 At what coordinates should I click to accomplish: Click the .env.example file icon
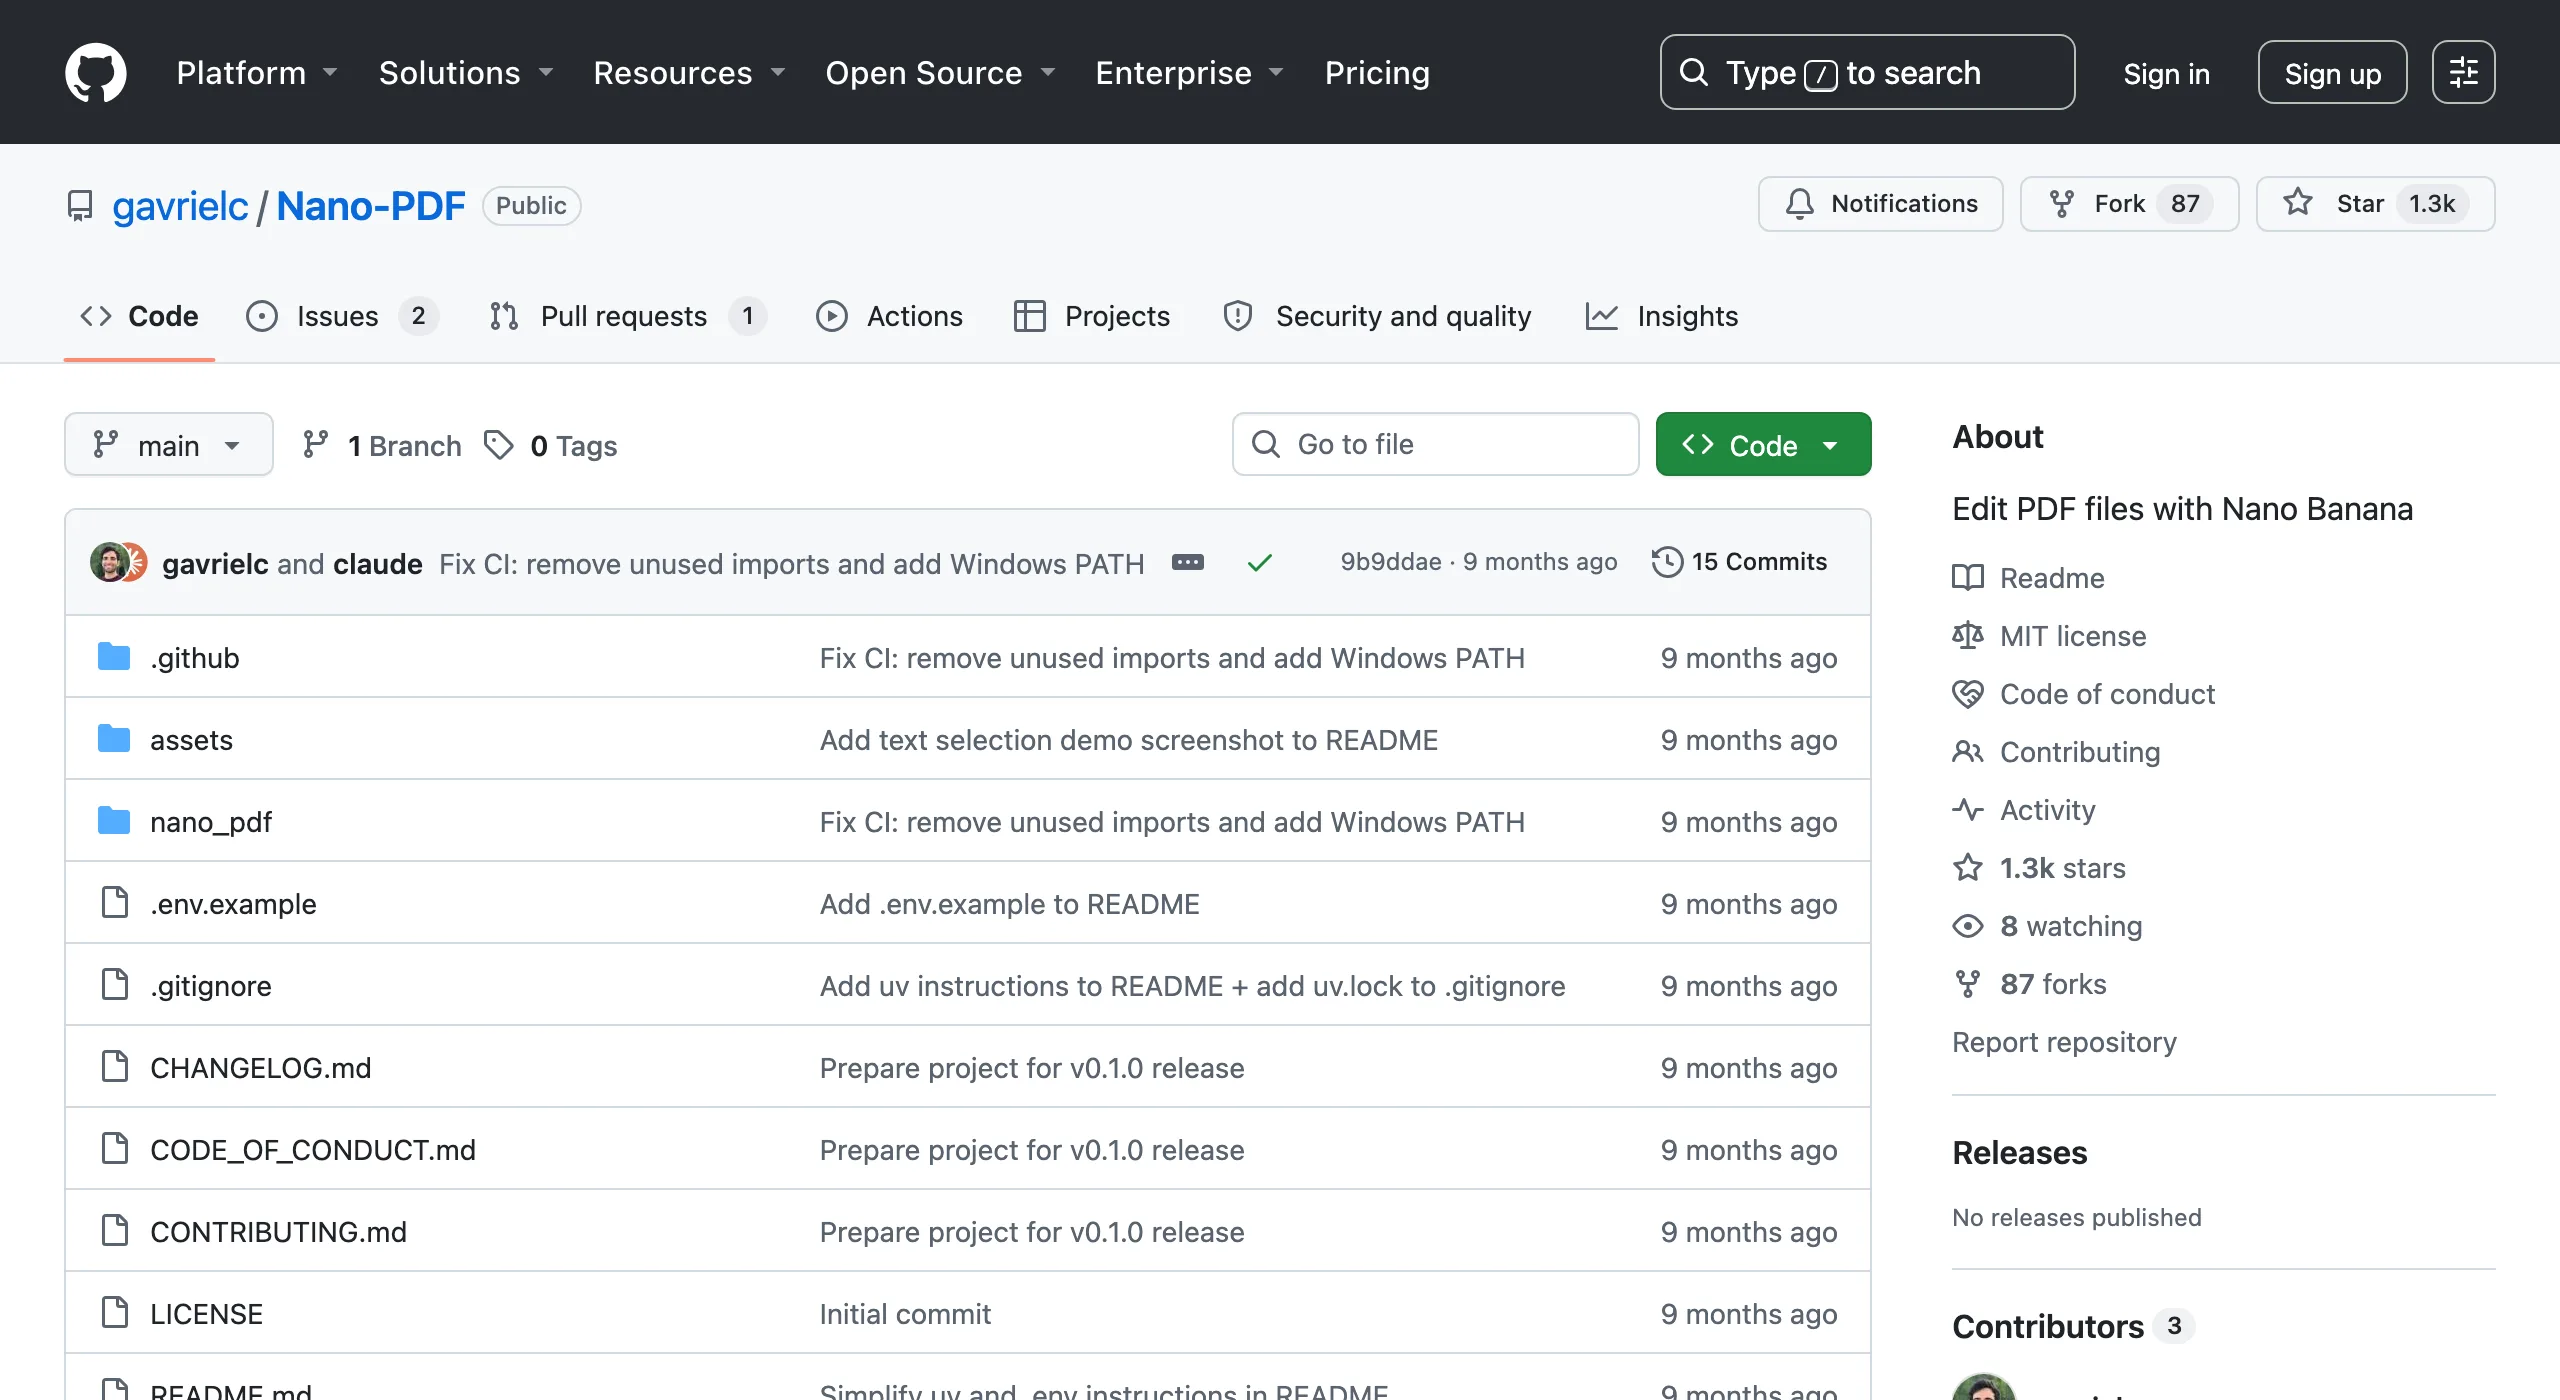pyautogui.click(x=115, y=902)
